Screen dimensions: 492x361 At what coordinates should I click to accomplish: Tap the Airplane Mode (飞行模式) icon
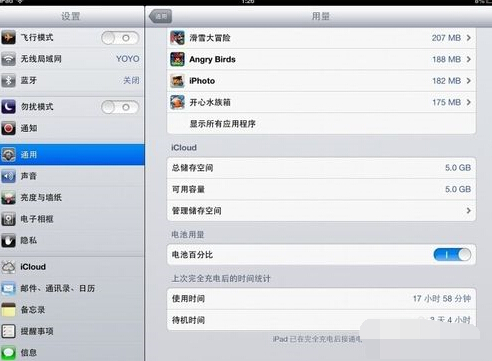click(x=8, y=37)
